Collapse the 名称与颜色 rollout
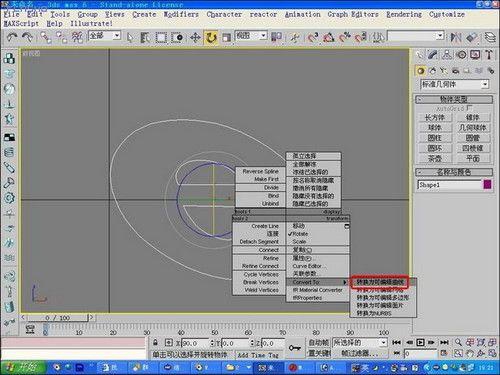 454,172
